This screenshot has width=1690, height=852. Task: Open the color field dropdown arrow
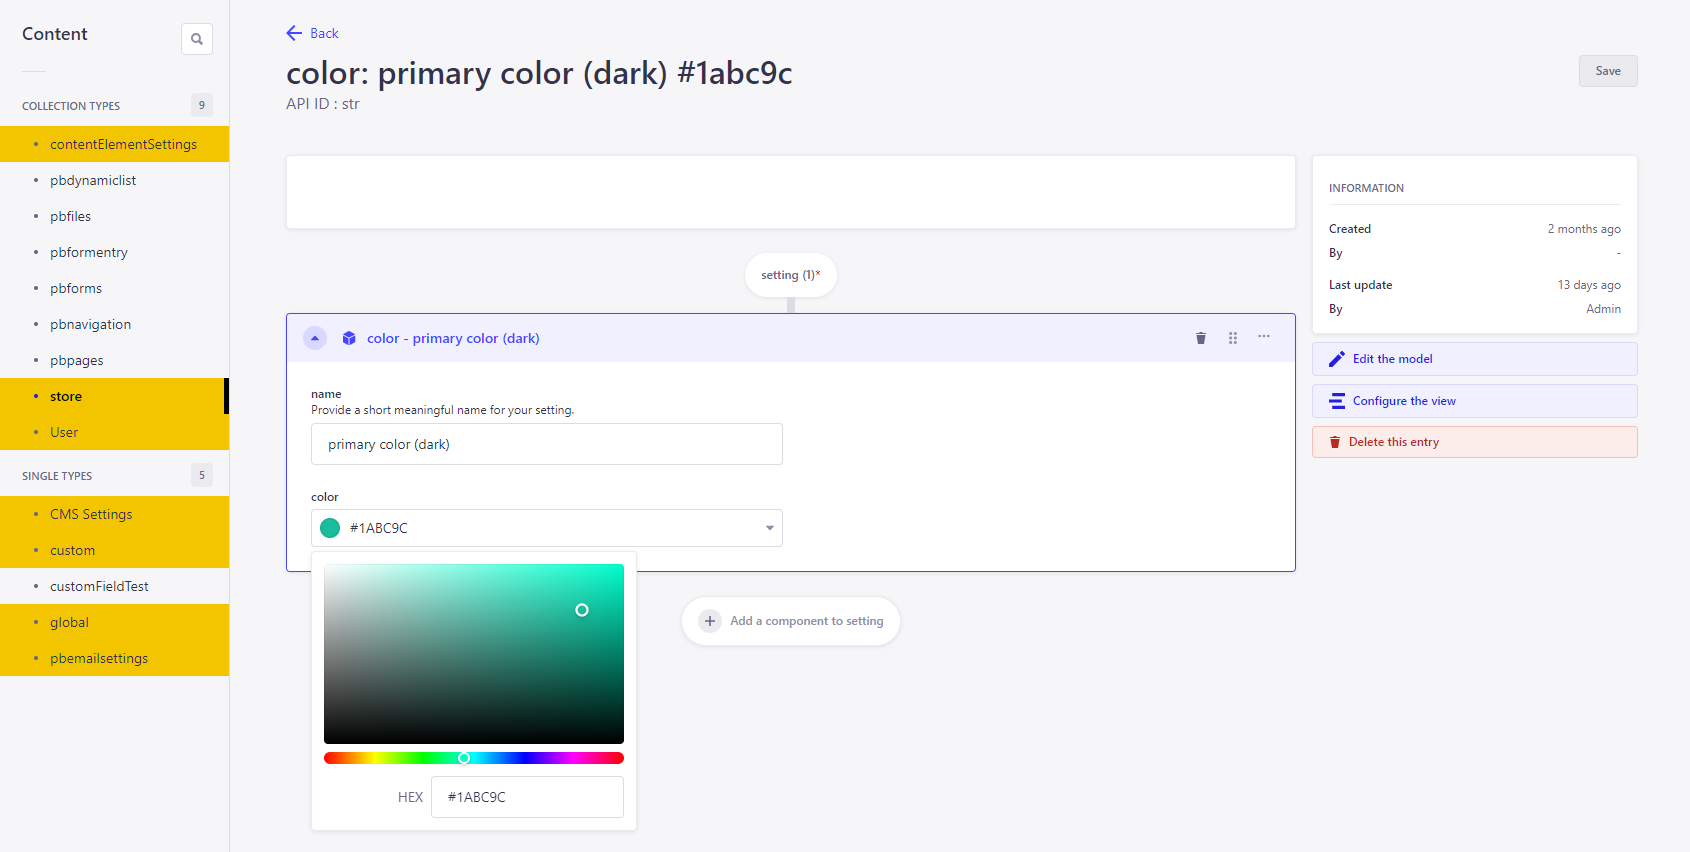pyautogui.click(x=769, y=528)
